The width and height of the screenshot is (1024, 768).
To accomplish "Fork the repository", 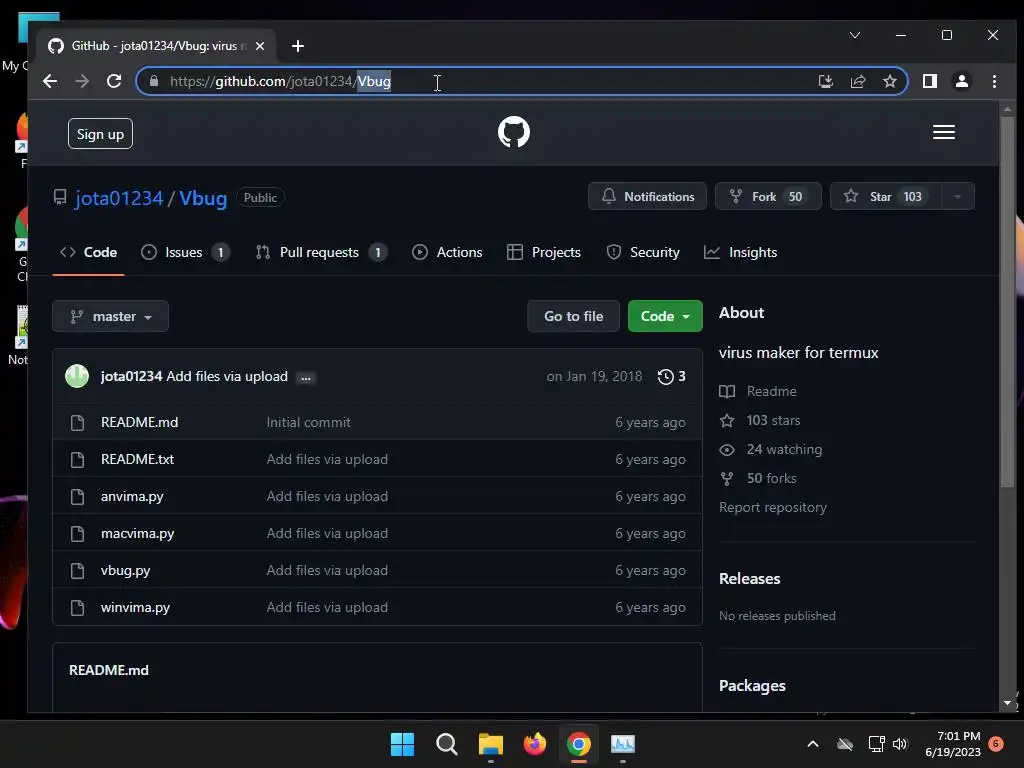I will coord(768,197).
